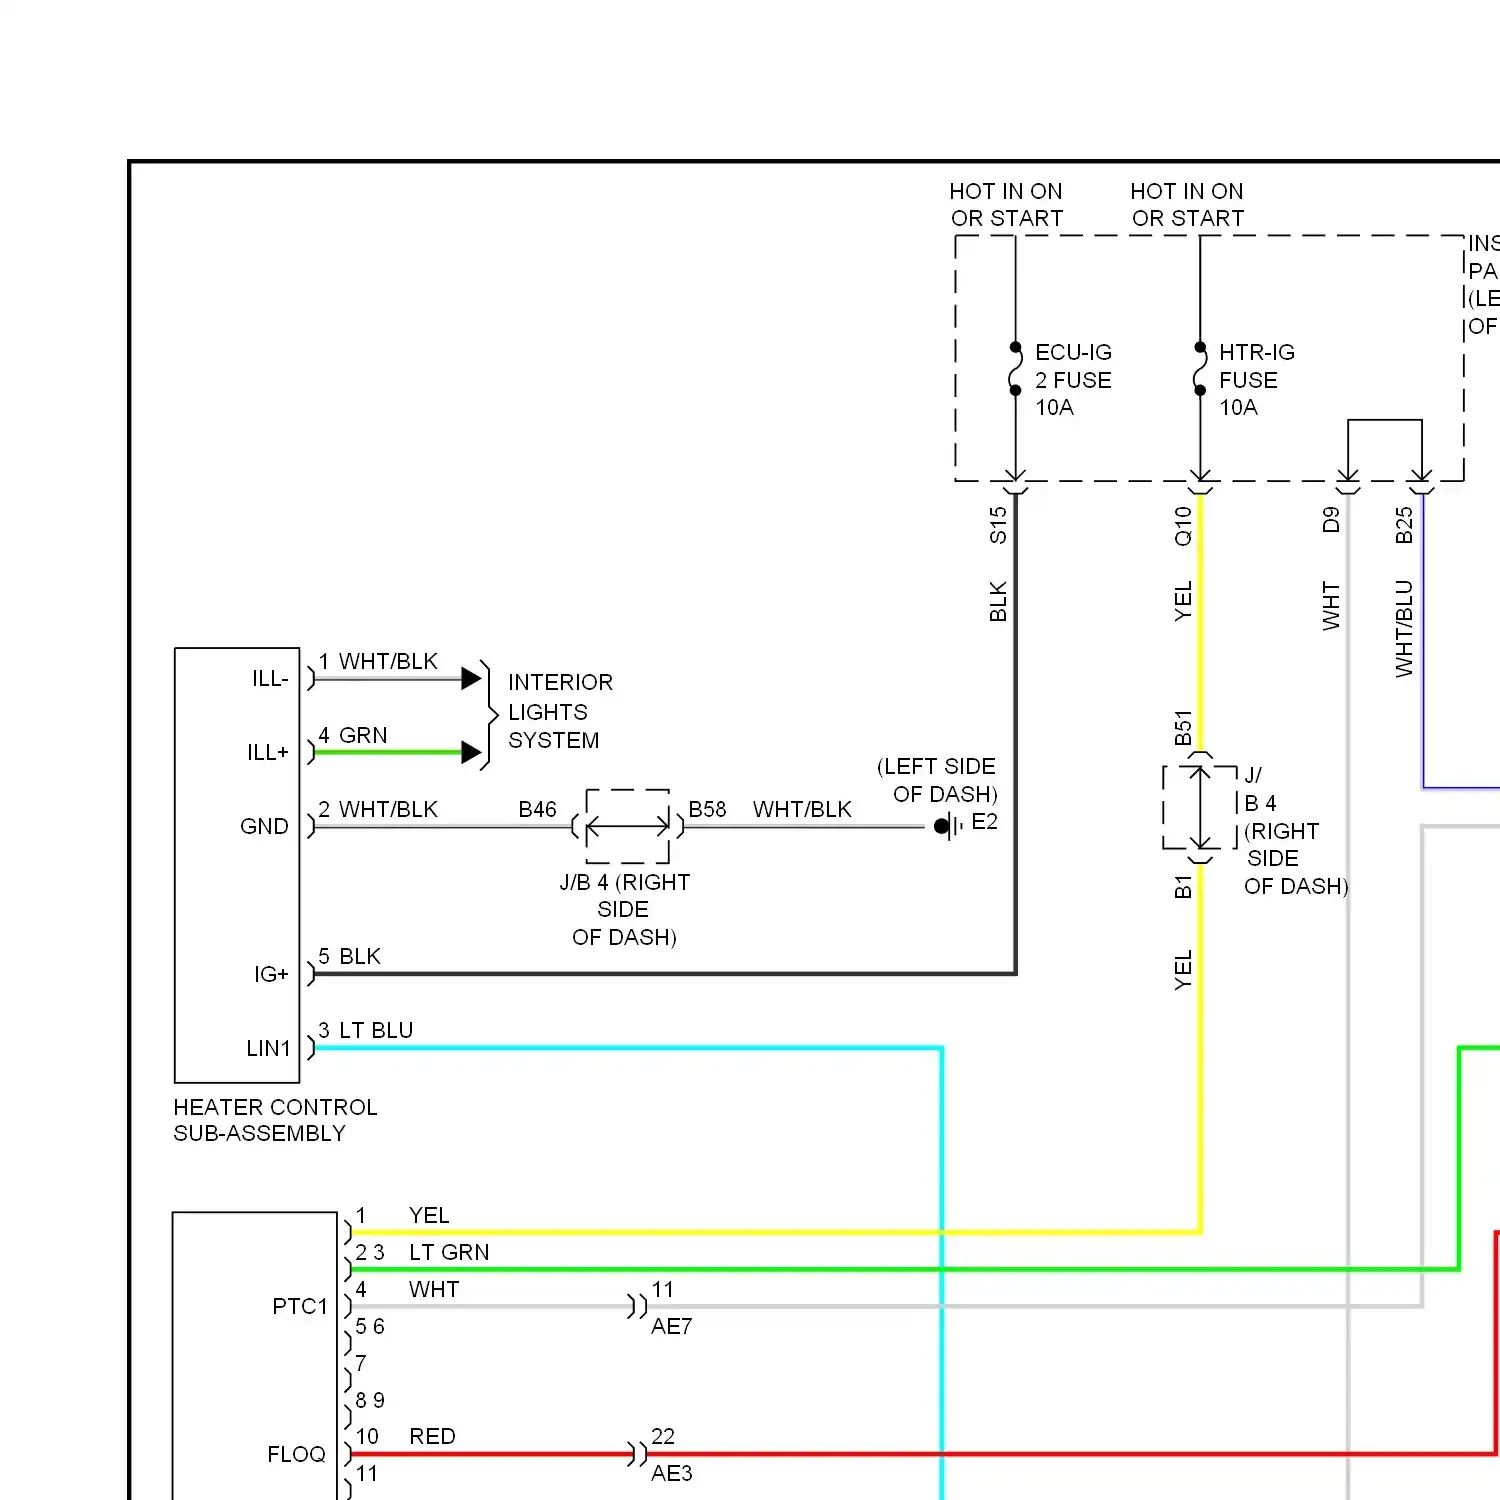Screen dimensions: 1500x1500
Task: Select the Heater Control Sub-Assembly component box
Action: tap(237, 865)
